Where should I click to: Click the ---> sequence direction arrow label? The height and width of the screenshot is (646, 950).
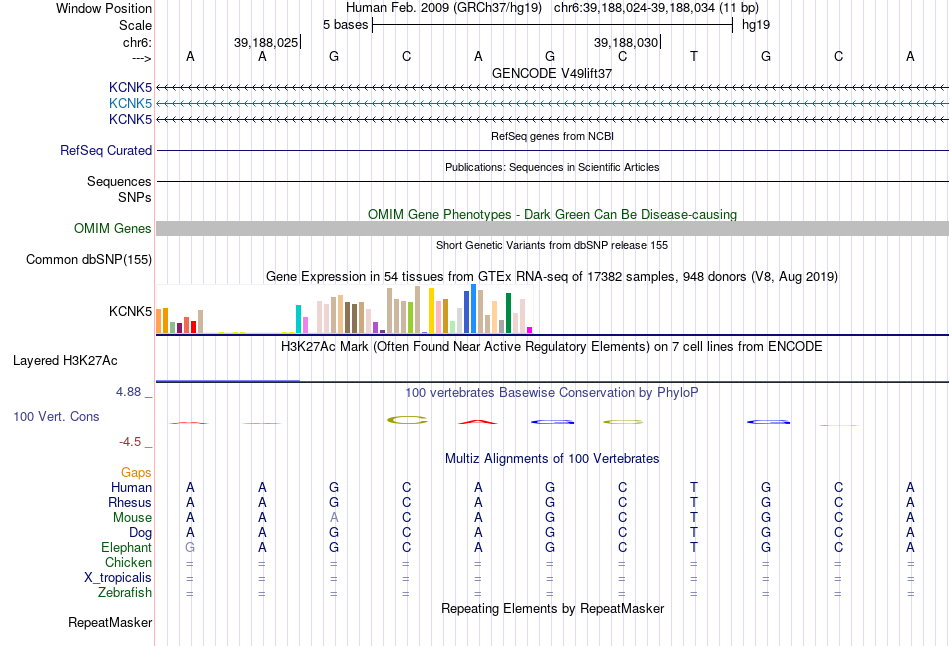(142, 58)
